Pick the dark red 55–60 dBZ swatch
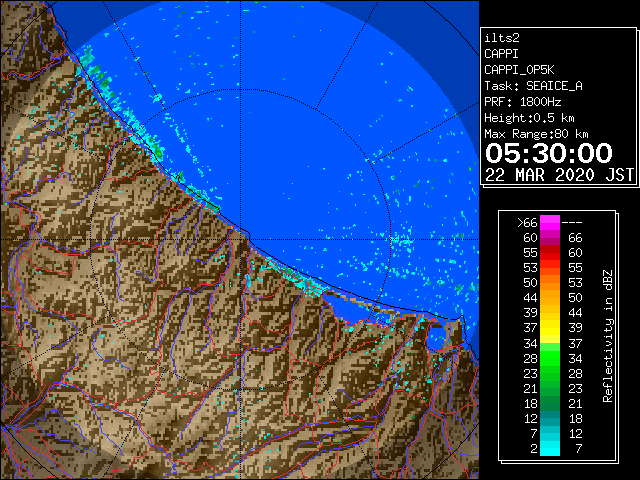The height and width of the screenshot is (480, 640). [x=550, y=253]
